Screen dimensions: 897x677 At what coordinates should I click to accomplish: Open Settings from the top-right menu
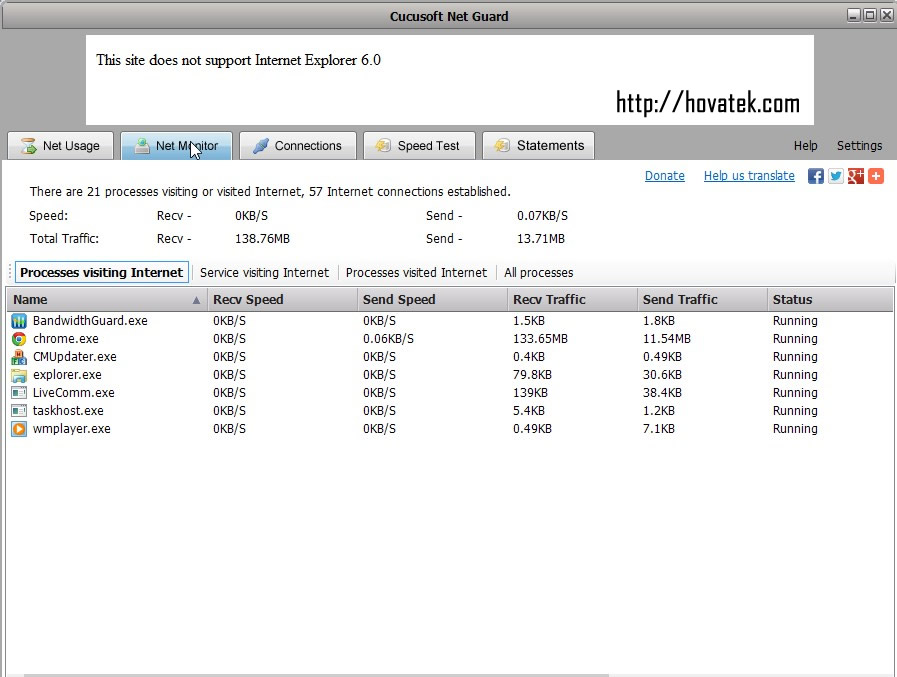(x=859, y=145)
